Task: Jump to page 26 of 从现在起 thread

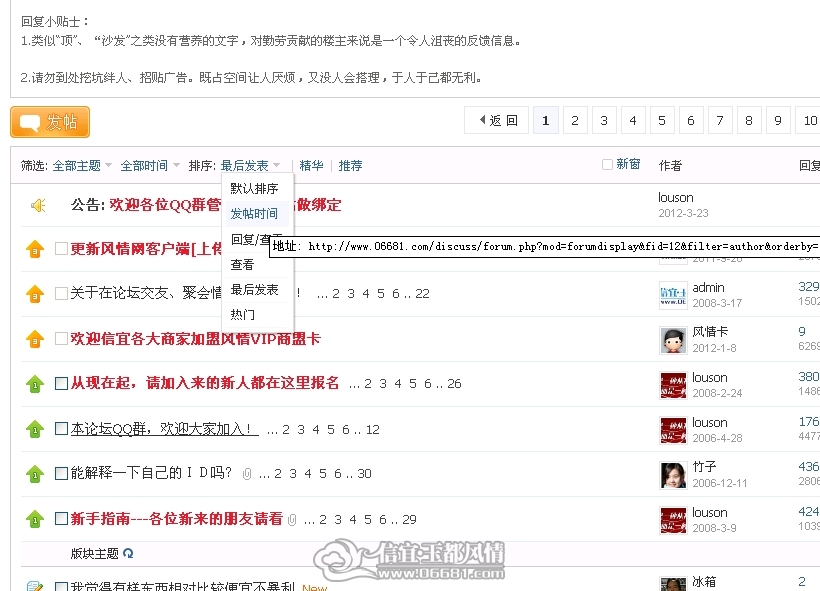Action: (x=454, y=384)
